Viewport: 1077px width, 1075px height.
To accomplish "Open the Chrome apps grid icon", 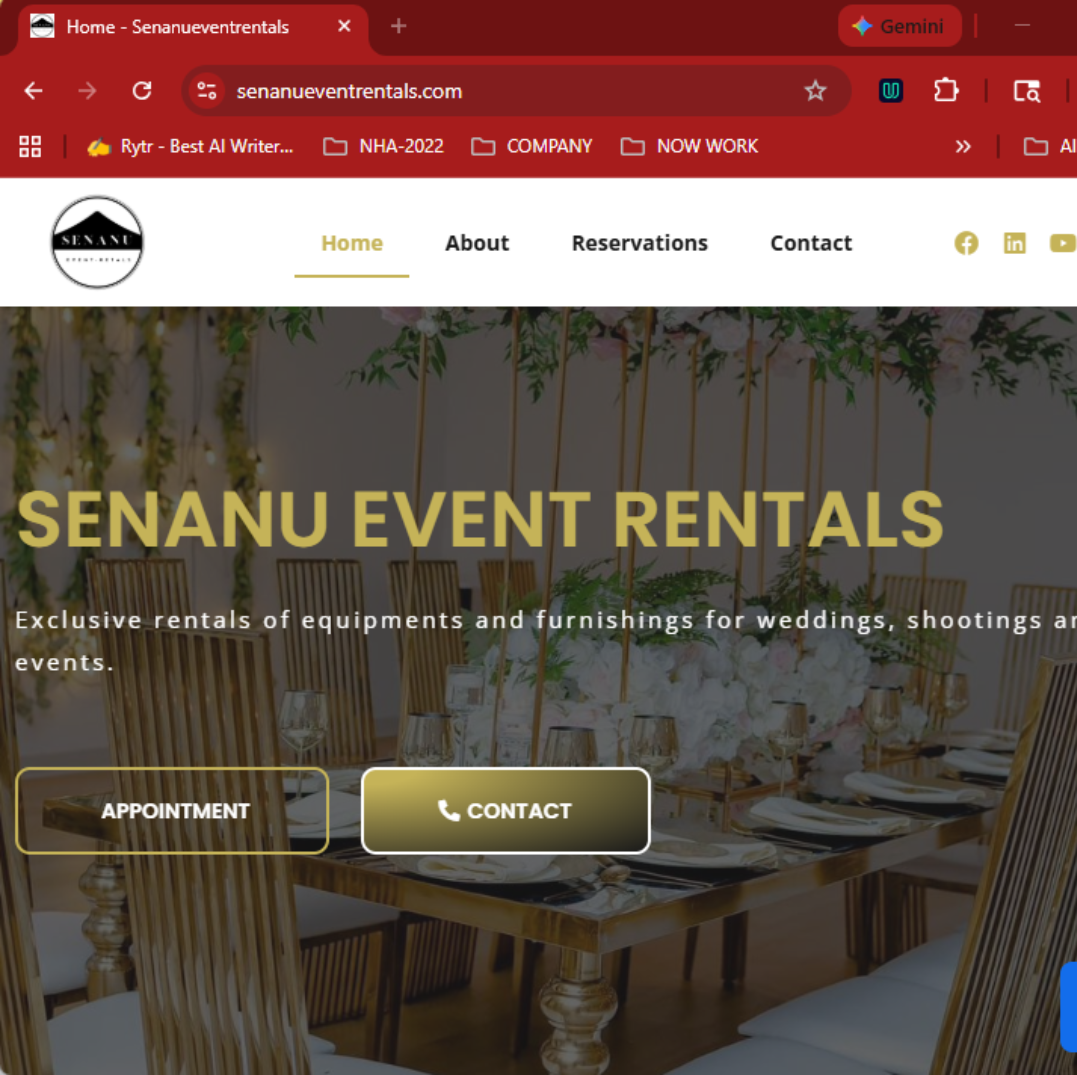I will [30, 146].
